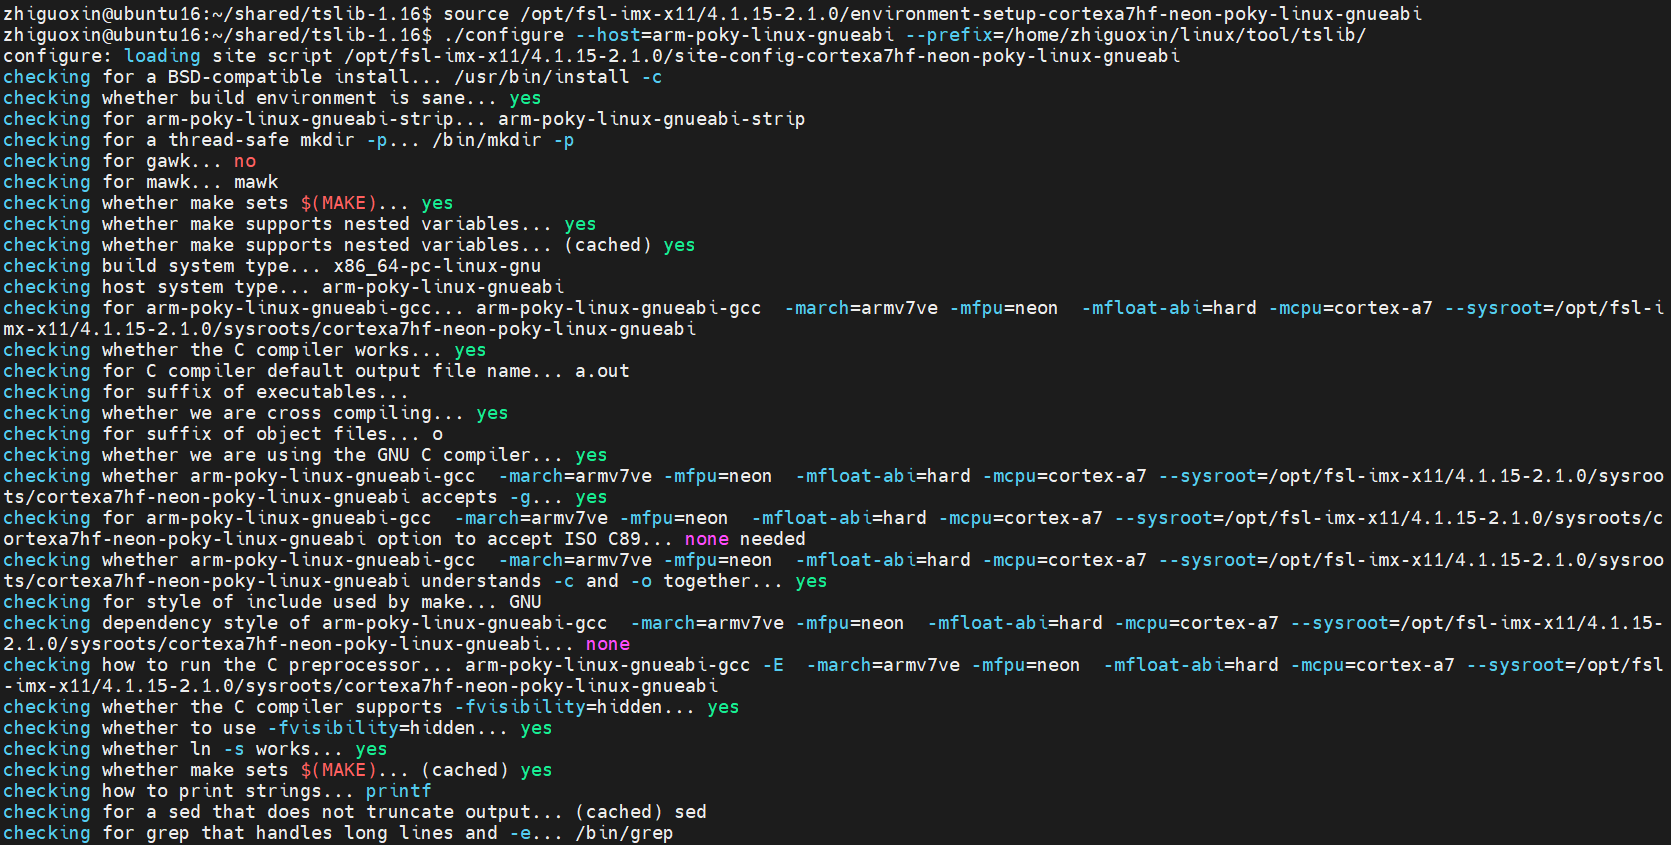Click 'arm-poky-linux-gnueabi-strip' result value
The width and height of the screenshot is (1671, 845).
(652, 119)
